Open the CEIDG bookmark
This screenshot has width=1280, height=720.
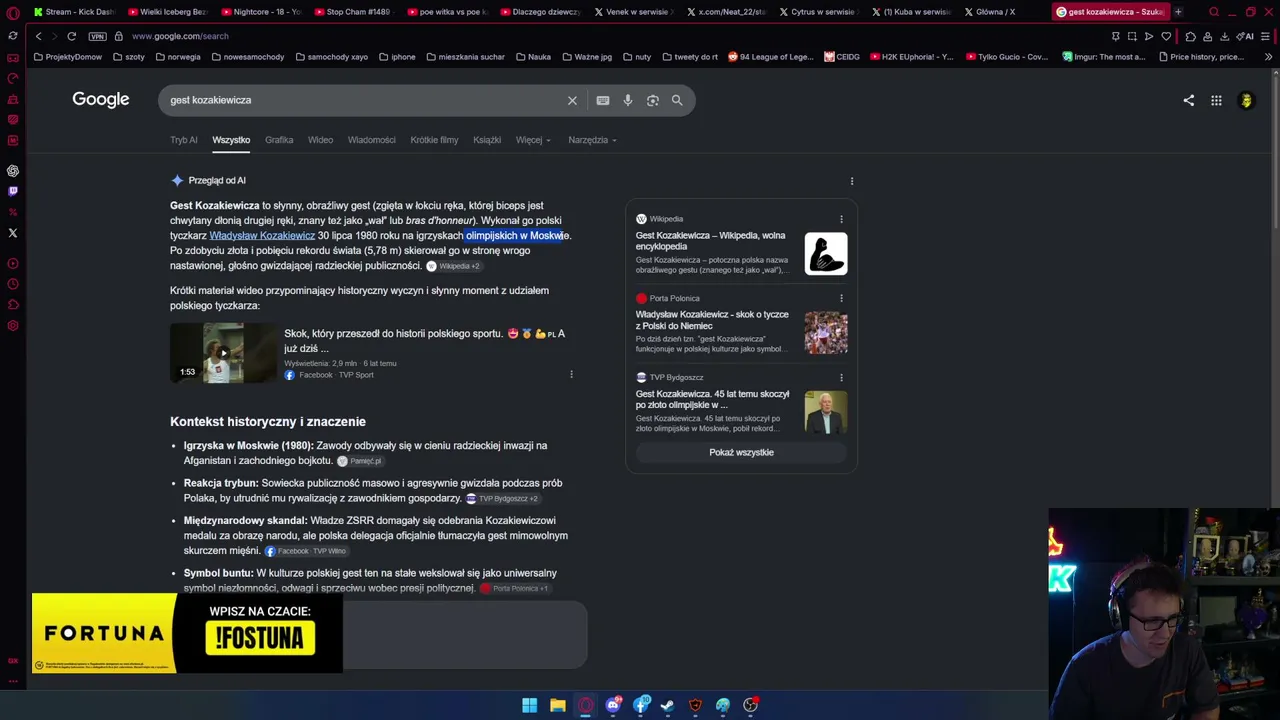pyautogui.click(x=842, y=57)
